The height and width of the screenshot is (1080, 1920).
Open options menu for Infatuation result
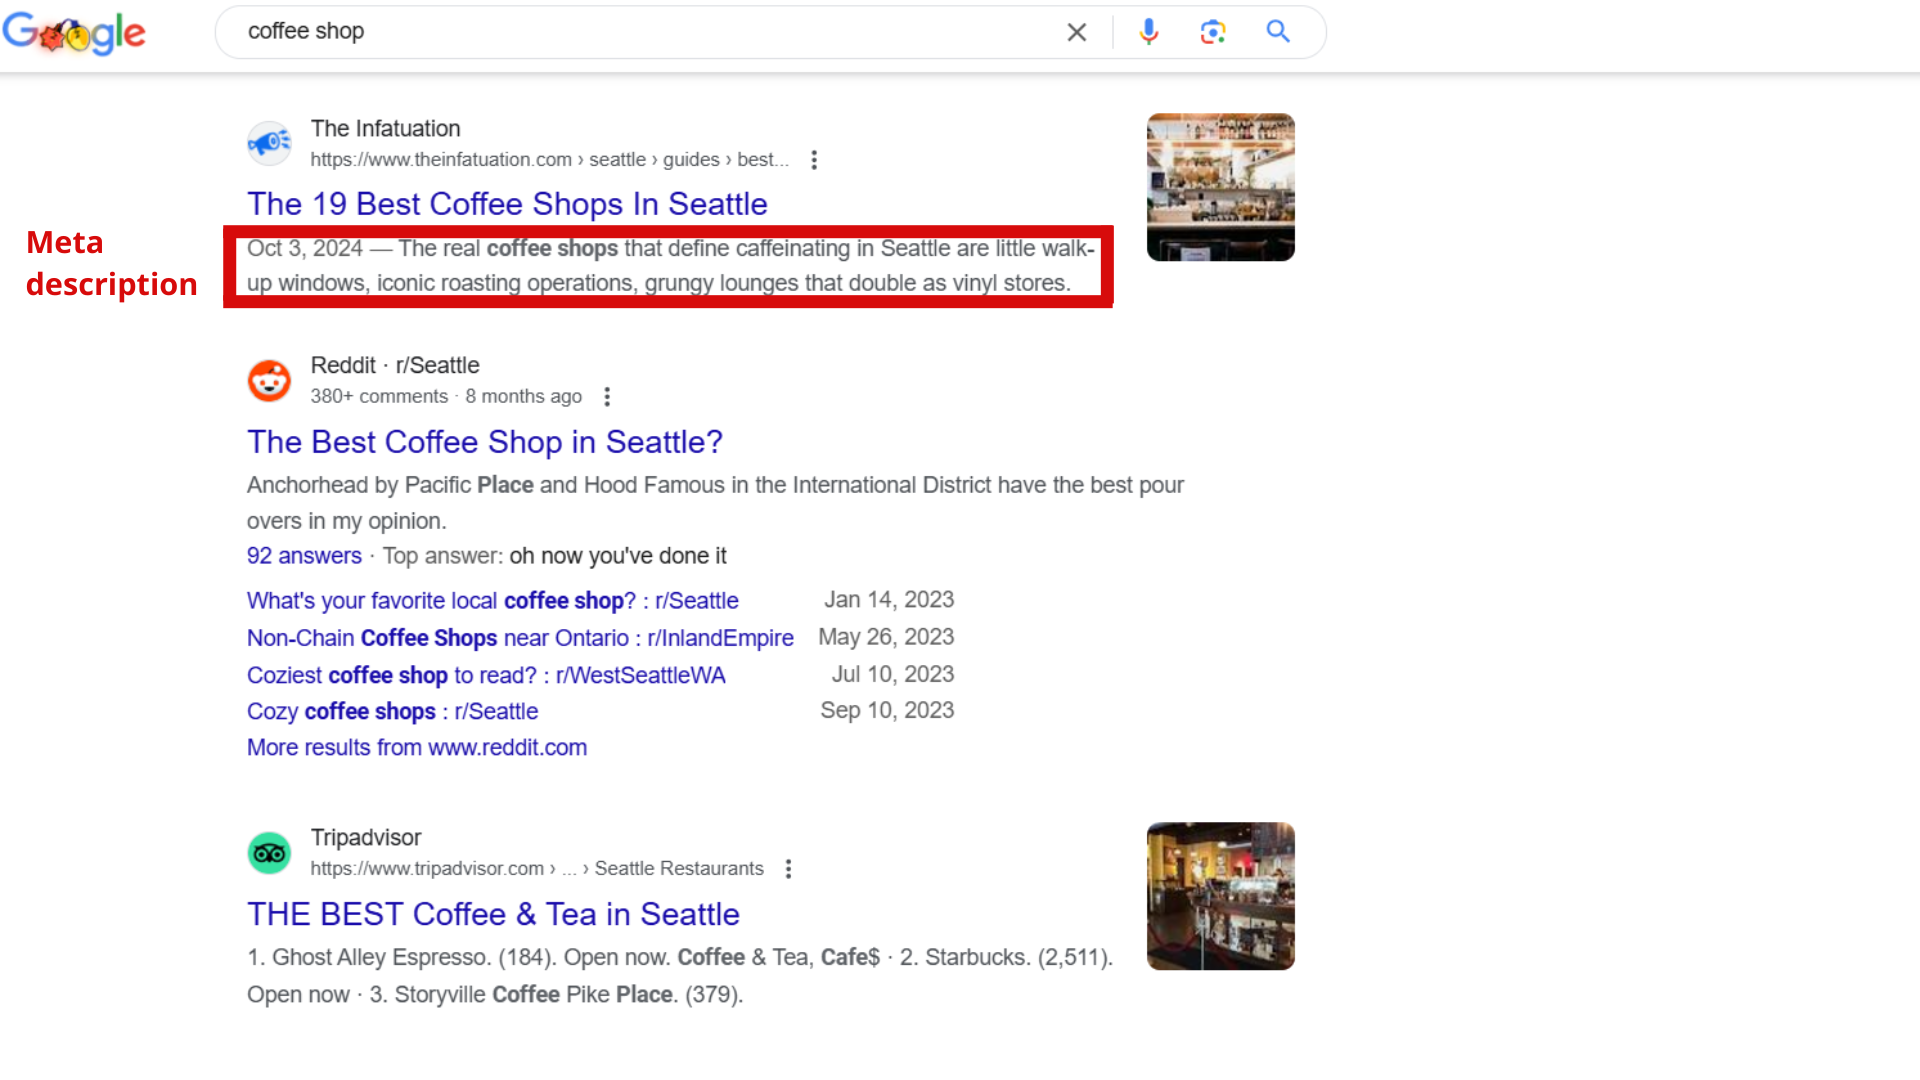pos(814,160)
